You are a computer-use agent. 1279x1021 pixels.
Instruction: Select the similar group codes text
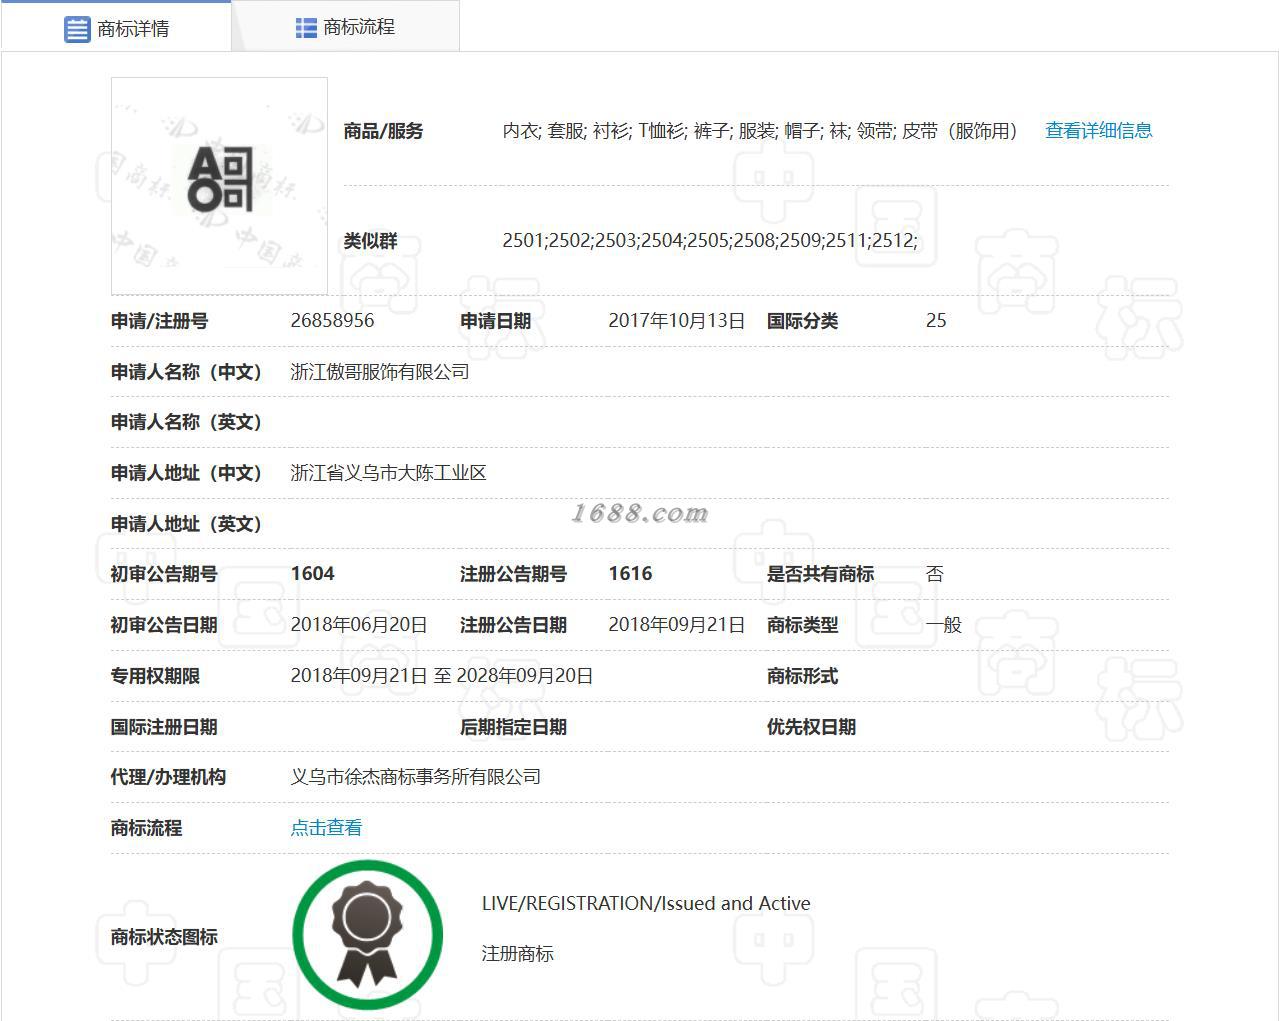coord(710,240)
